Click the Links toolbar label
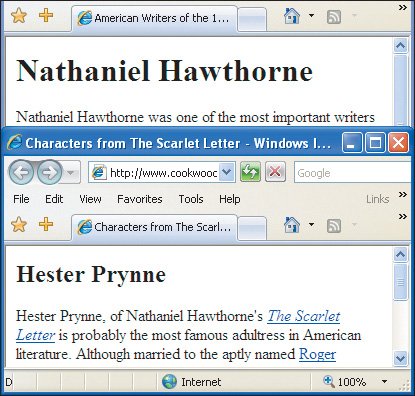 tap(378, 199)
